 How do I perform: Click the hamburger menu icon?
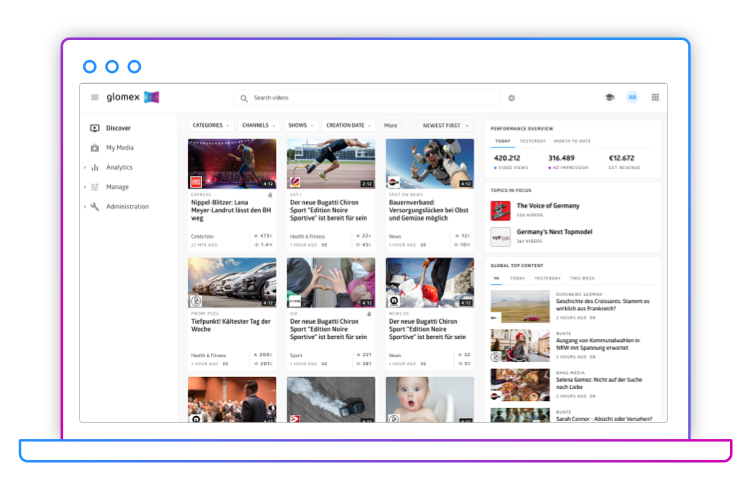(x=95, y=97)
